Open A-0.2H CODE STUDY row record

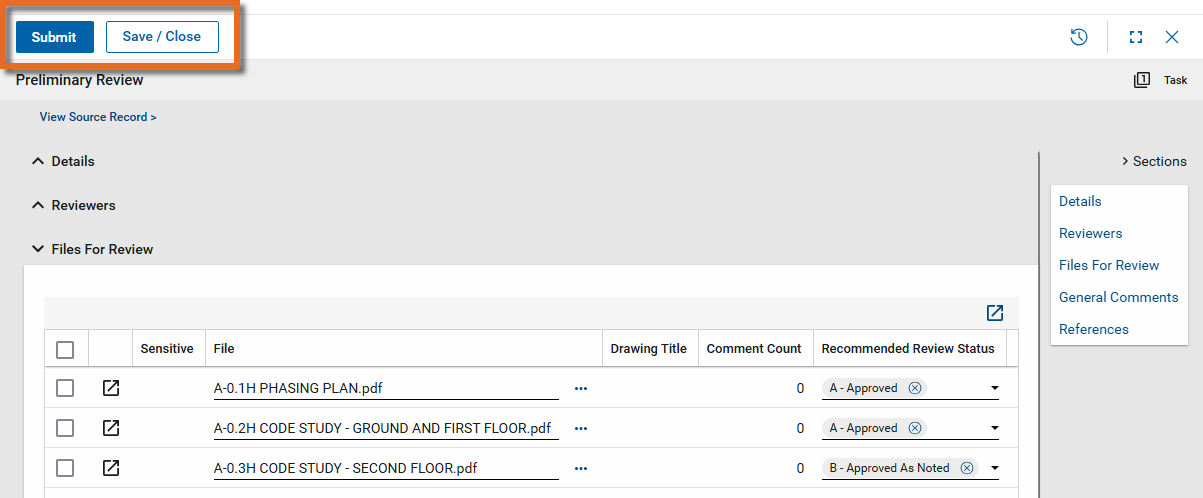point(111,428)
